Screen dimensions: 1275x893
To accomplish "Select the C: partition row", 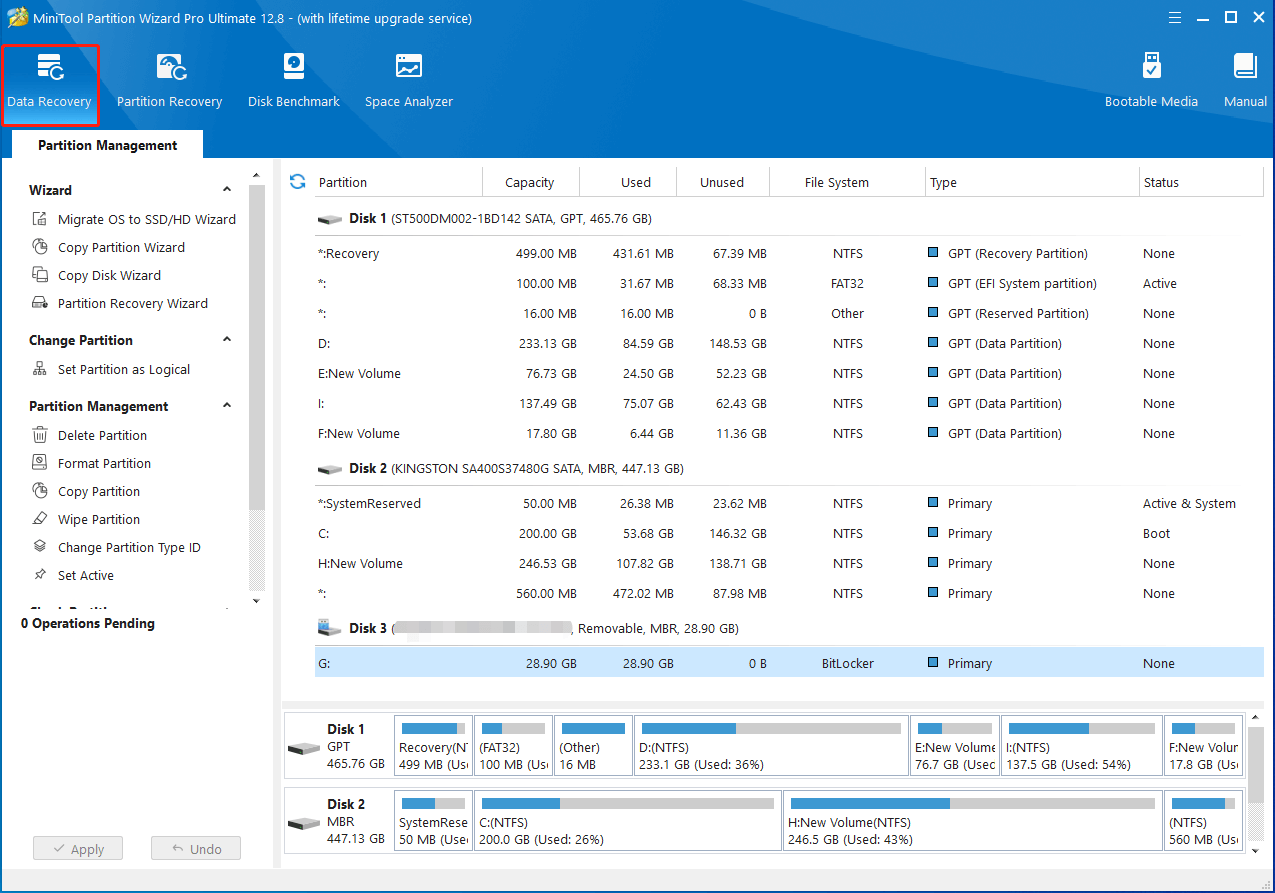I will 789,533.
